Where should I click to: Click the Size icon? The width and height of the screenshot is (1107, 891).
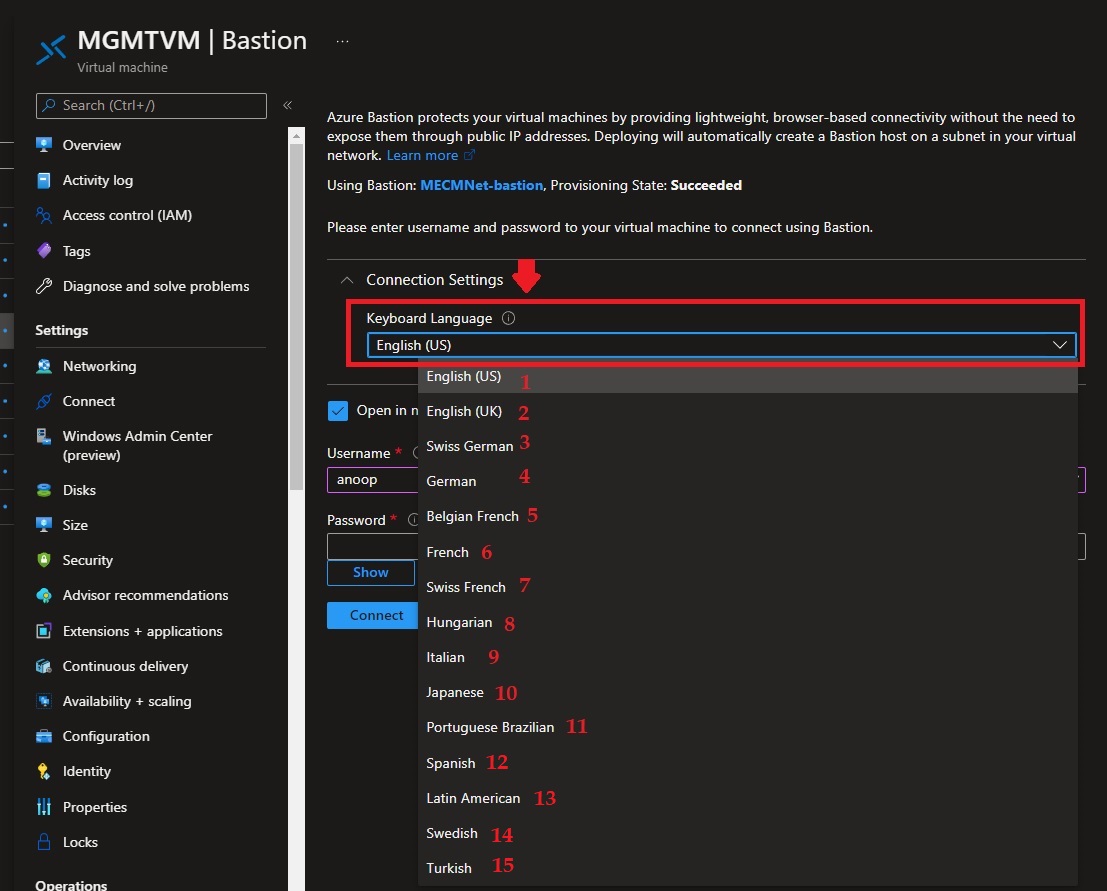[x=44, y=525]
